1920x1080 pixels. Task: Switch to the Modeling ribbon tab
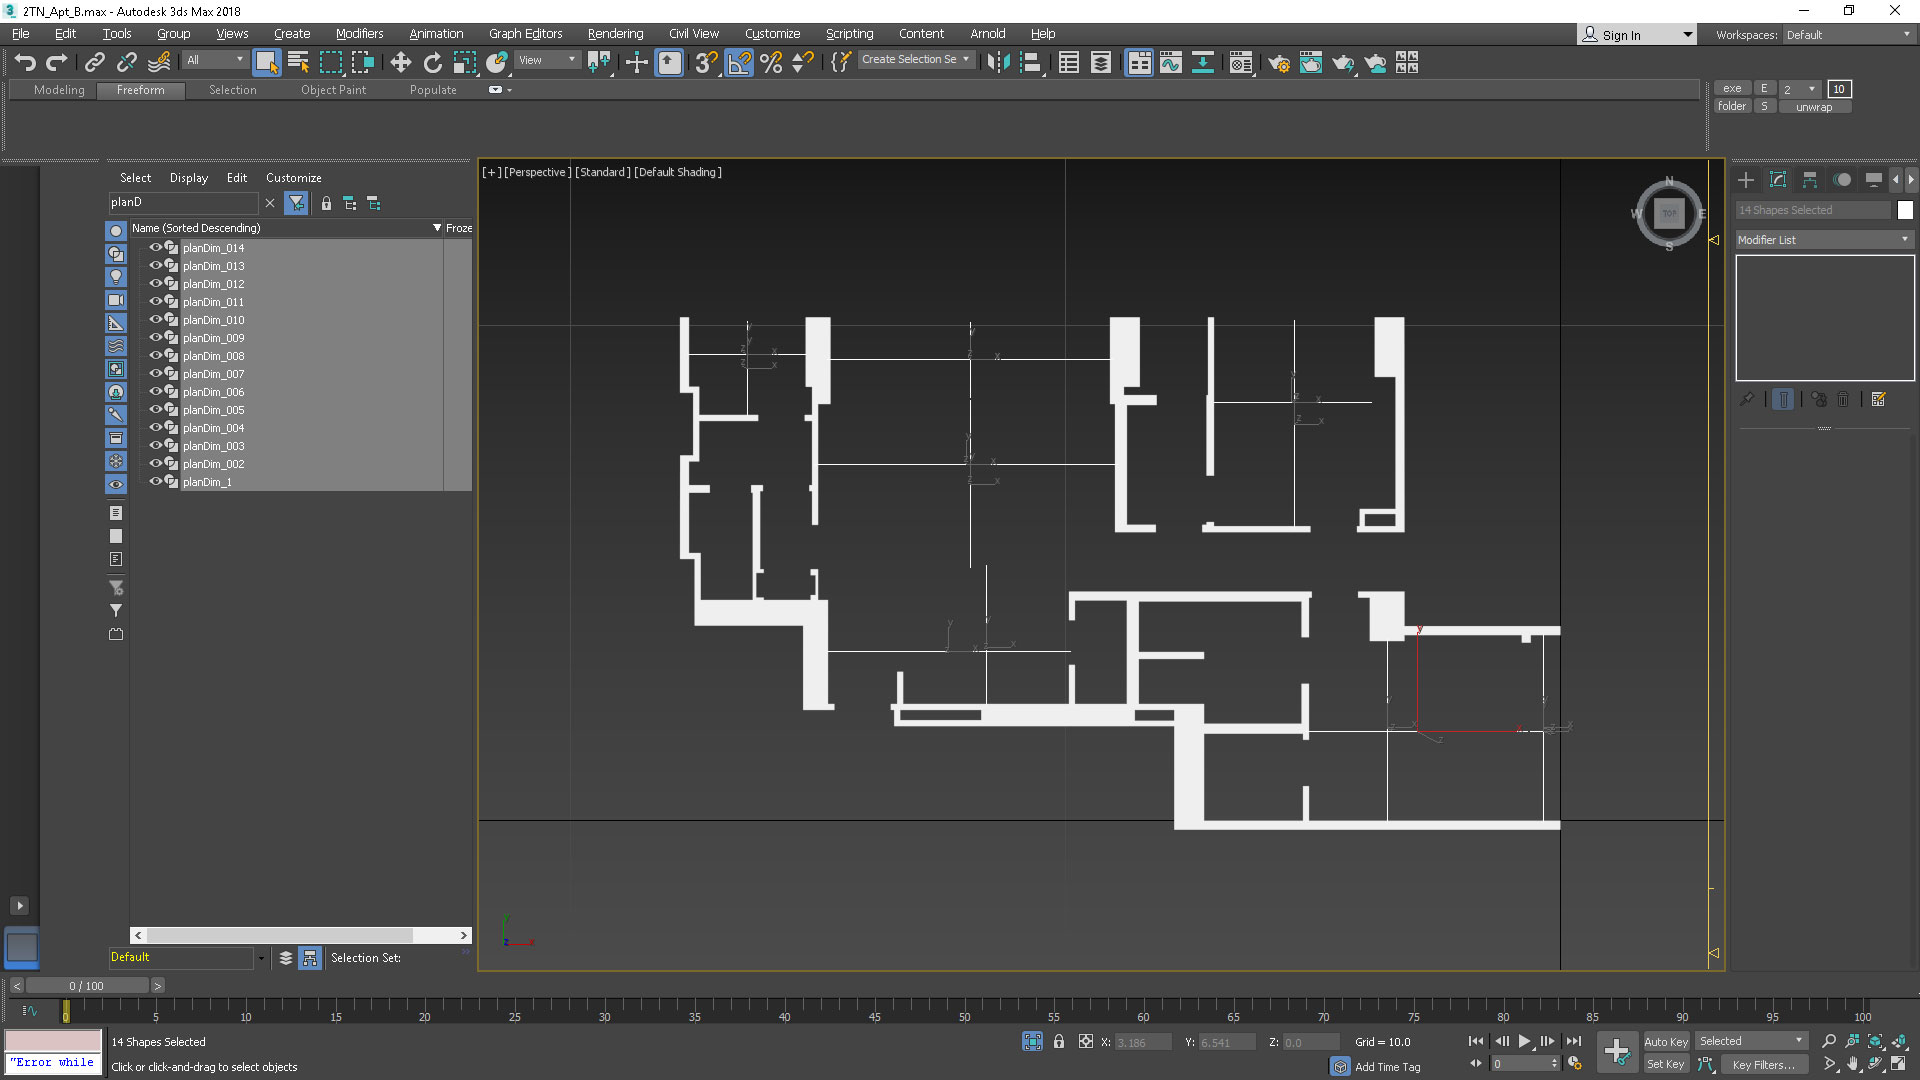coord(59,90)
